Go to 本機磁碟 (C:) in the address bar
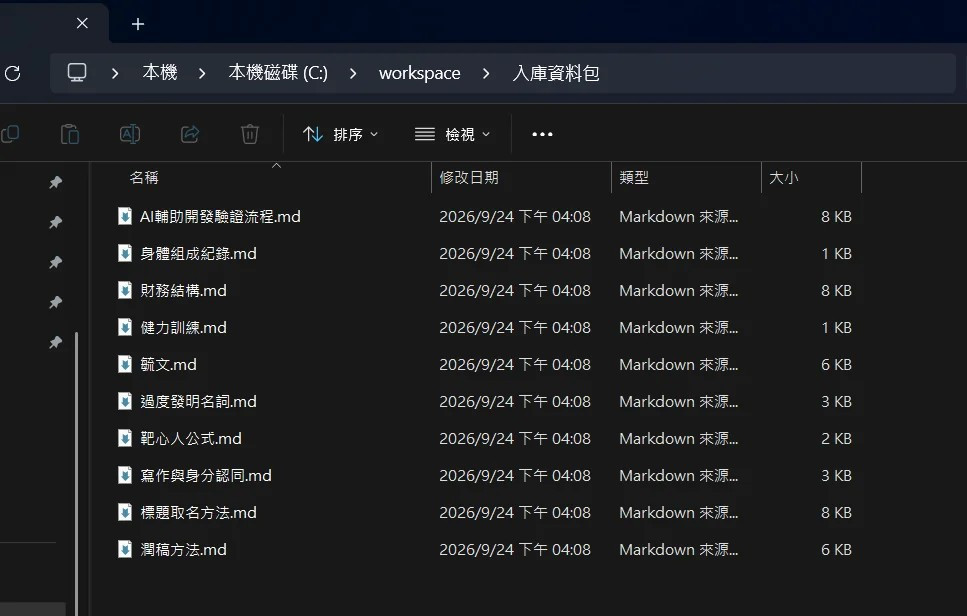The image size is (967, 616). point(278,73)
